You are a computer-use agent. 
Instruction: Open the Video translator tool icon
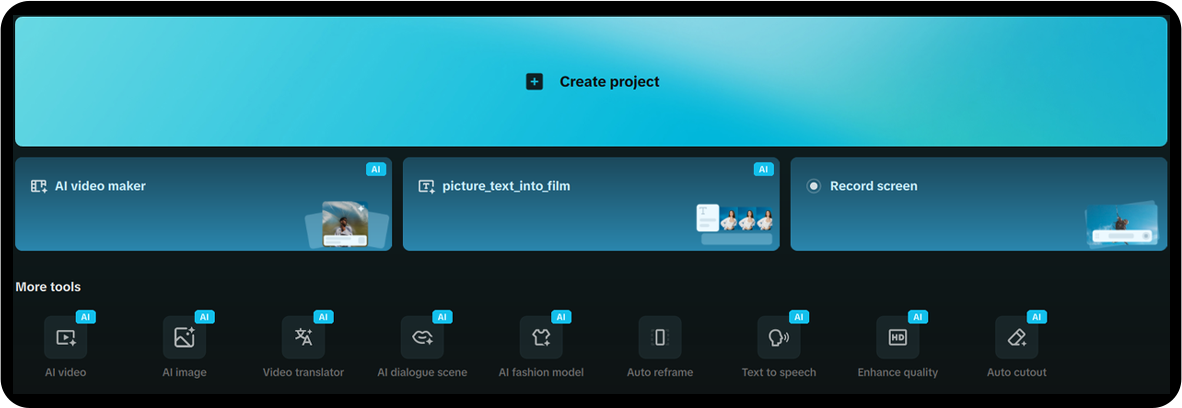click(303, 337)
